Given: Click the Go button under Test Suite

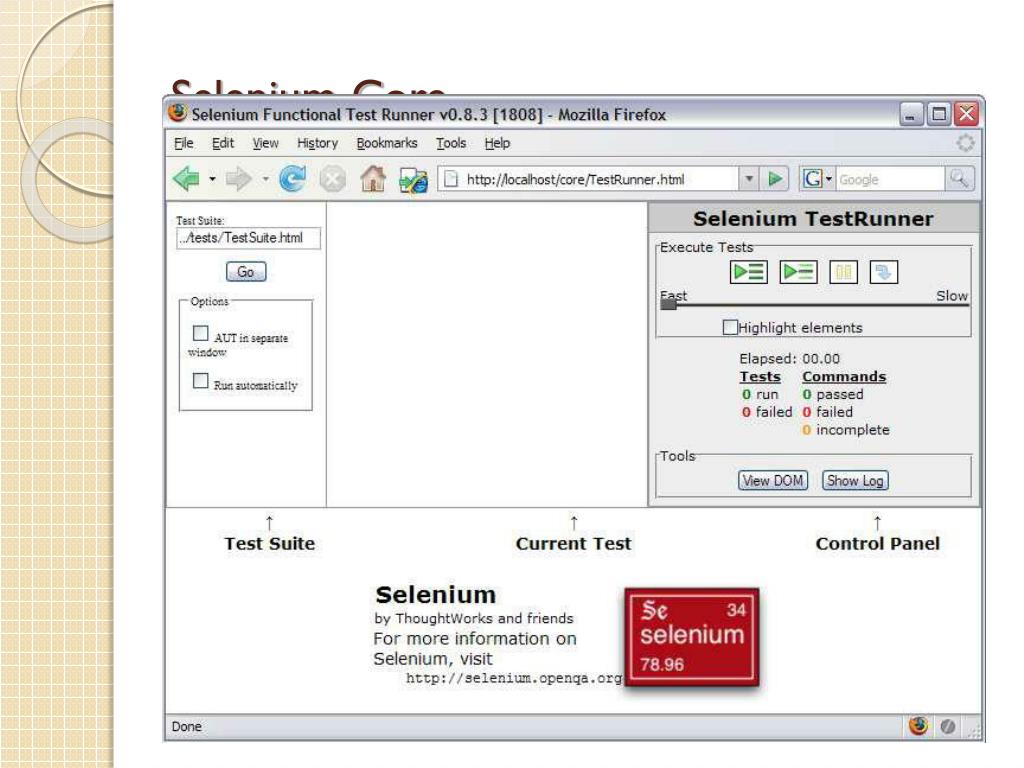Looking at the screenshot, I should [246, 272].
